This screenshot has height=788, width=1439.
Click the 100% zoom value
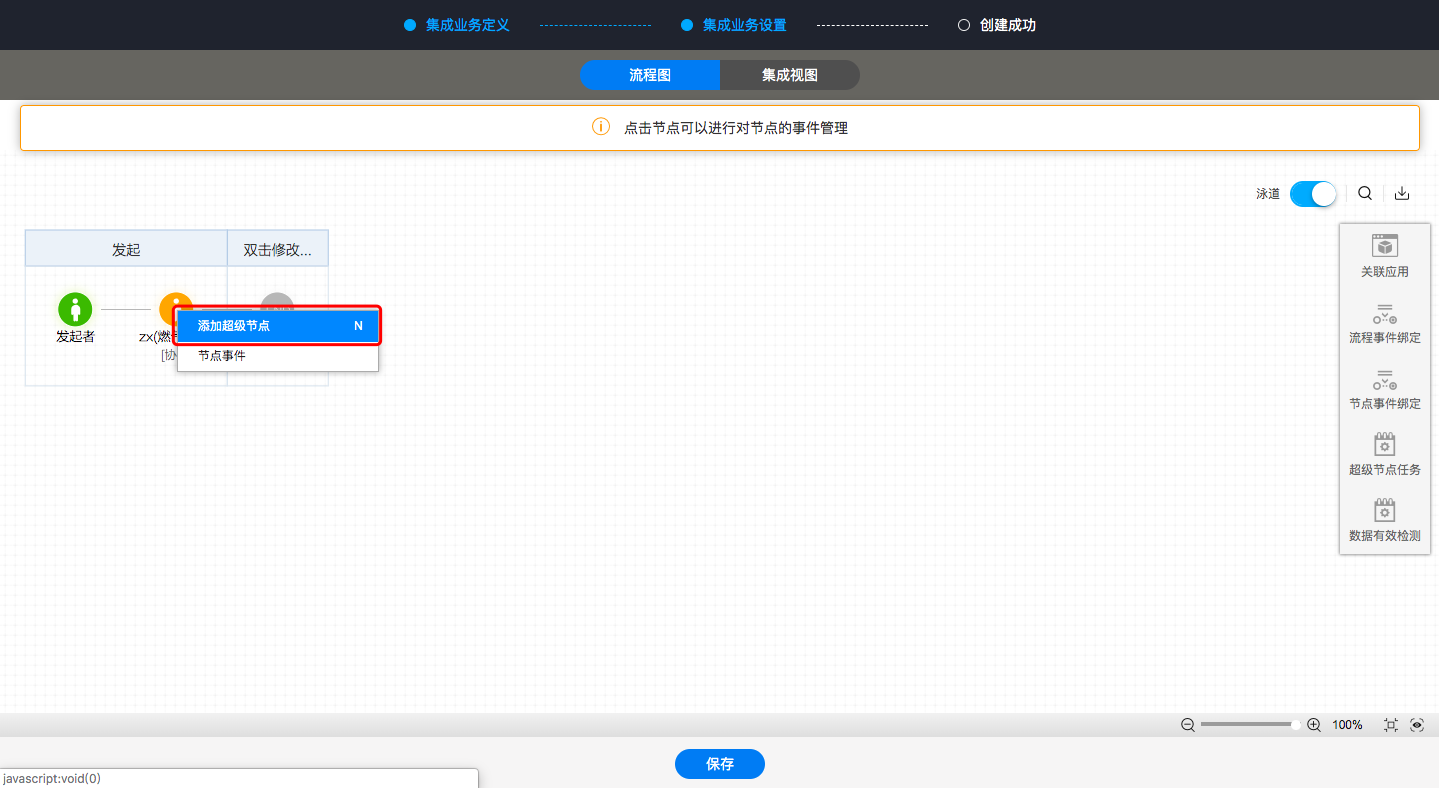[x=1347, y=725]
